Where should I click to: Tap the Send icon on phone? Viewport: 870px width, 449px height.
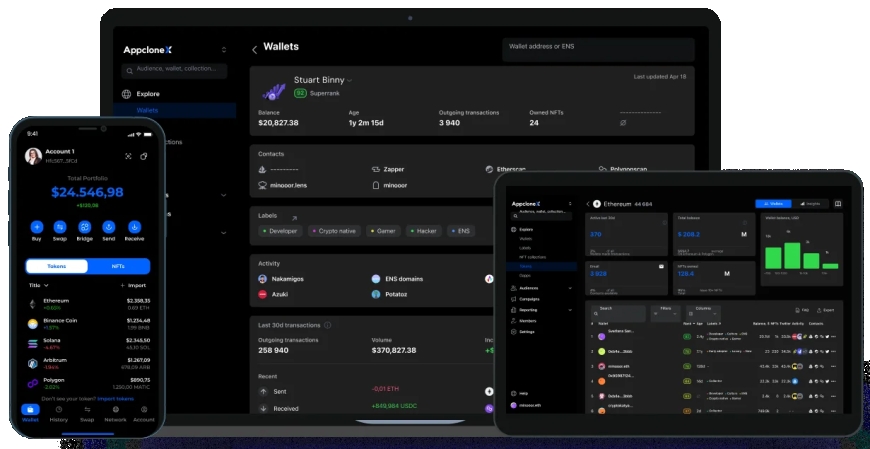coord(108,227)
